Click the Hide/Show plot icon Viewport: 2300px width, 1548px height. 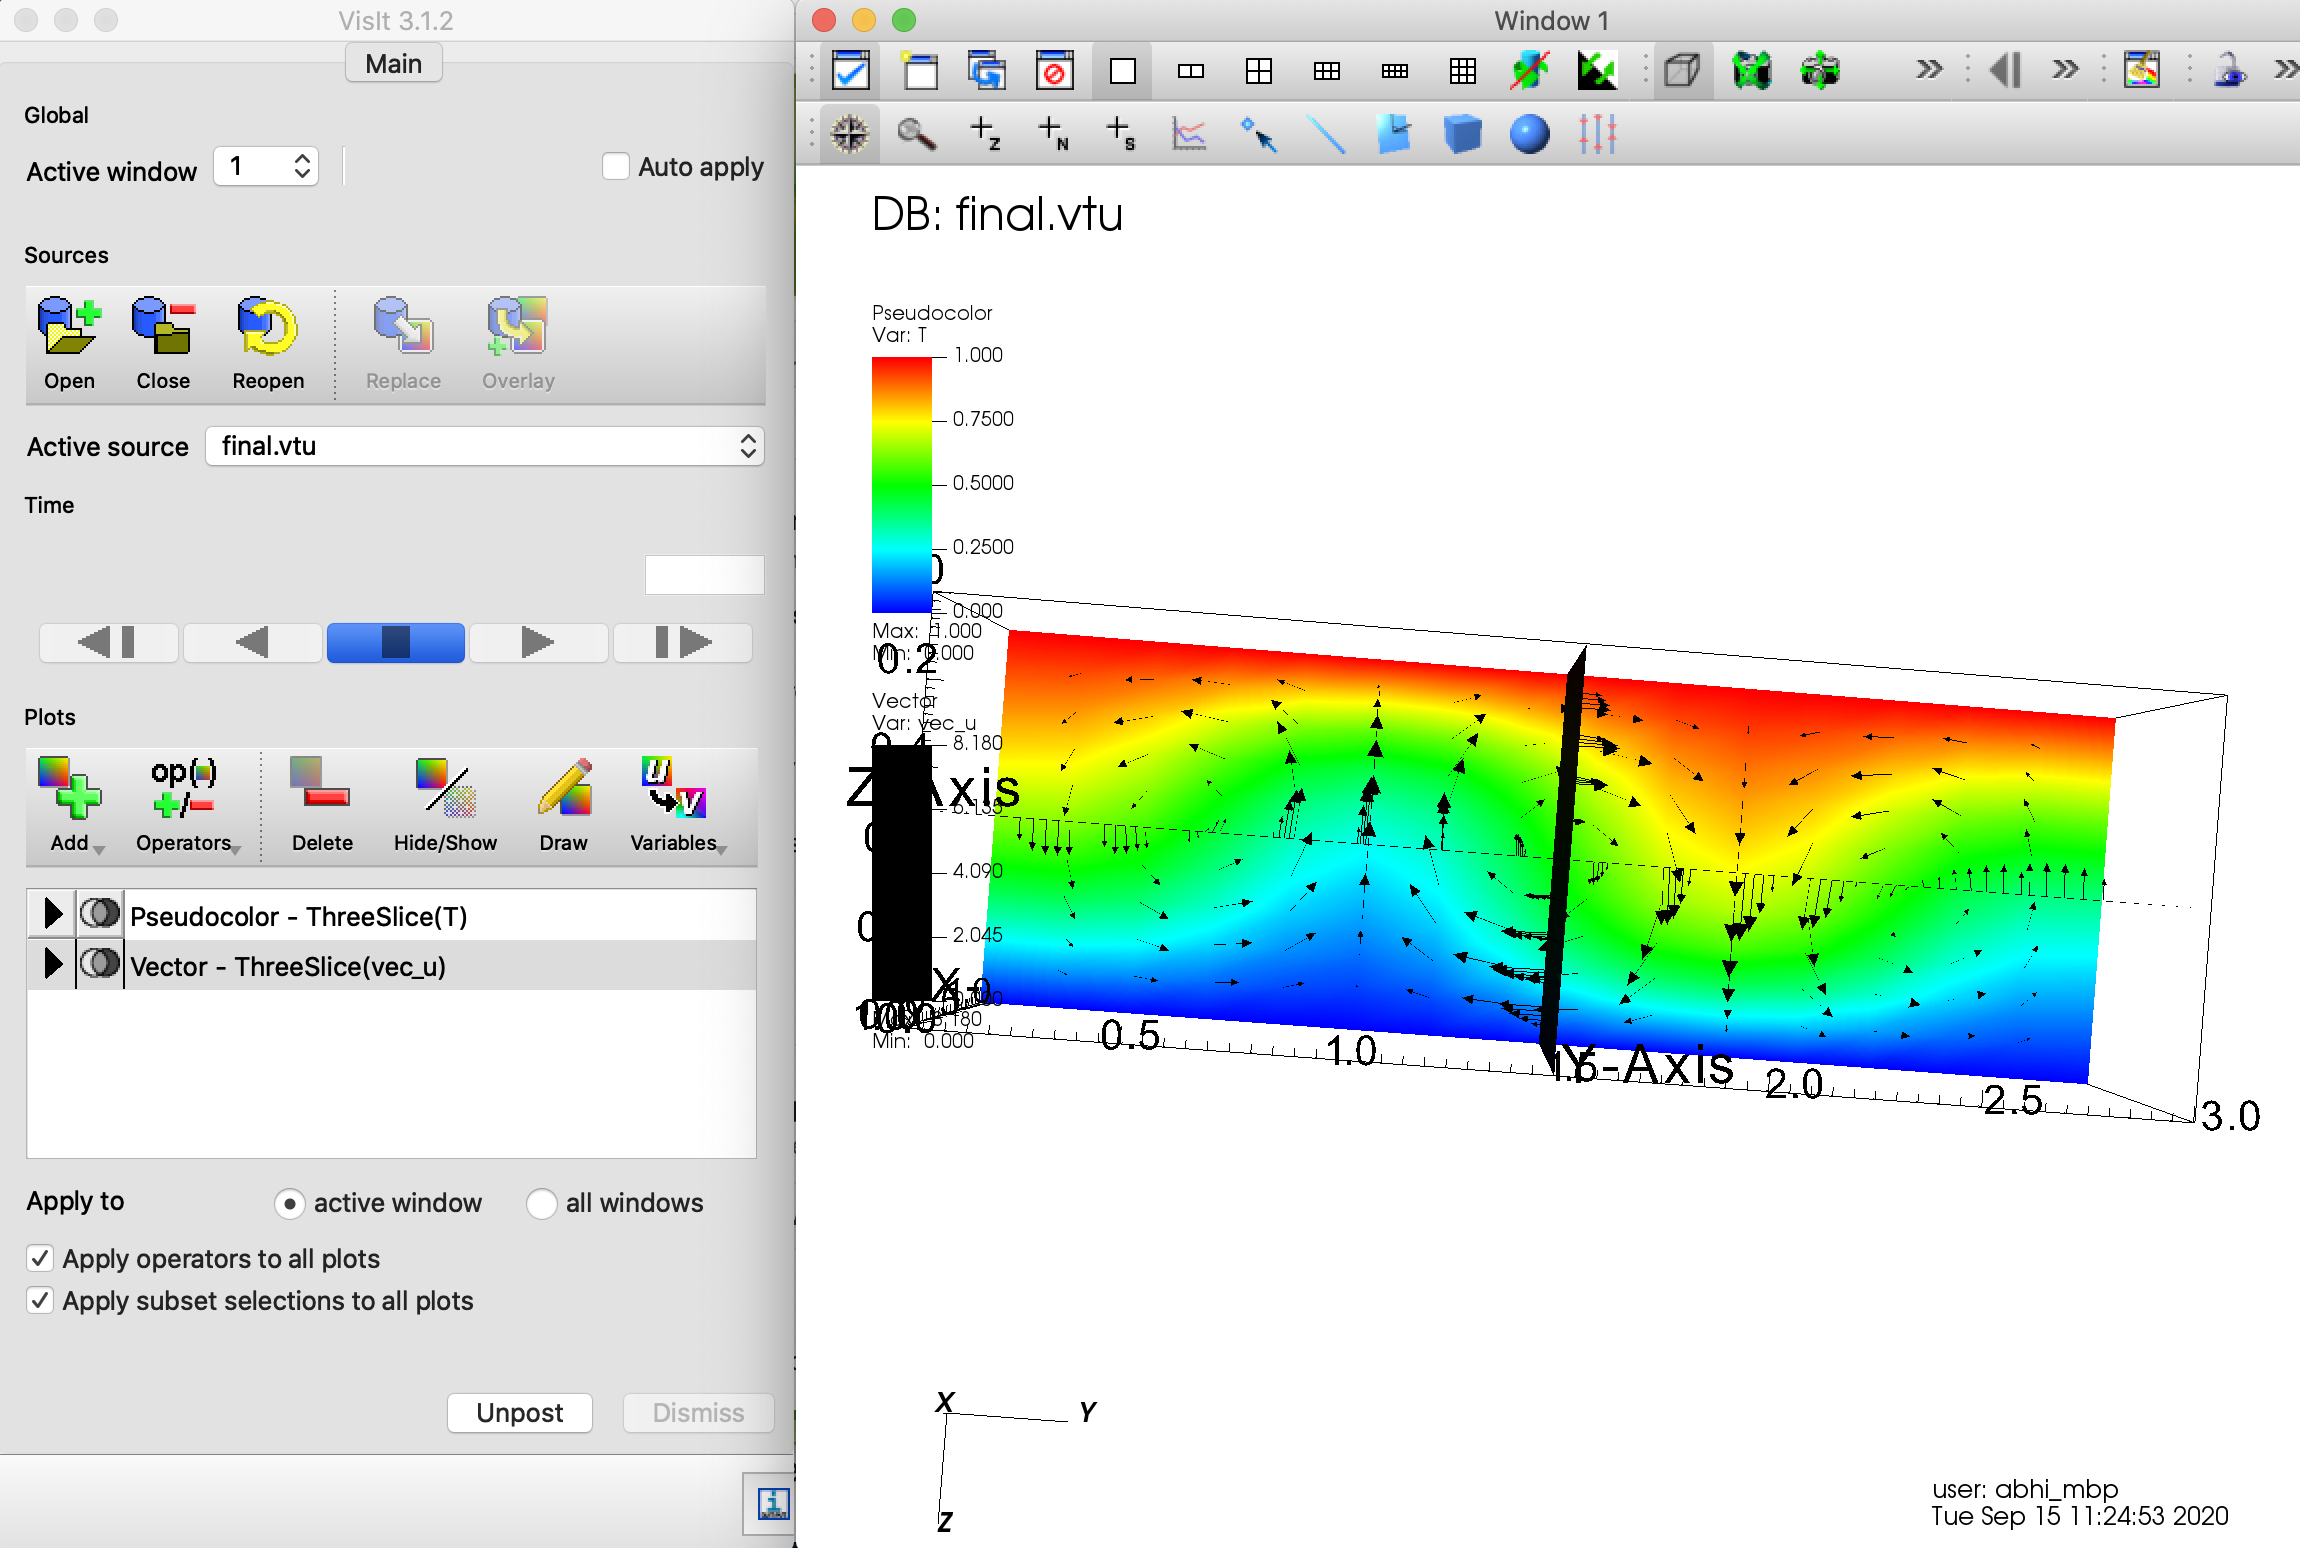[445, 789]
